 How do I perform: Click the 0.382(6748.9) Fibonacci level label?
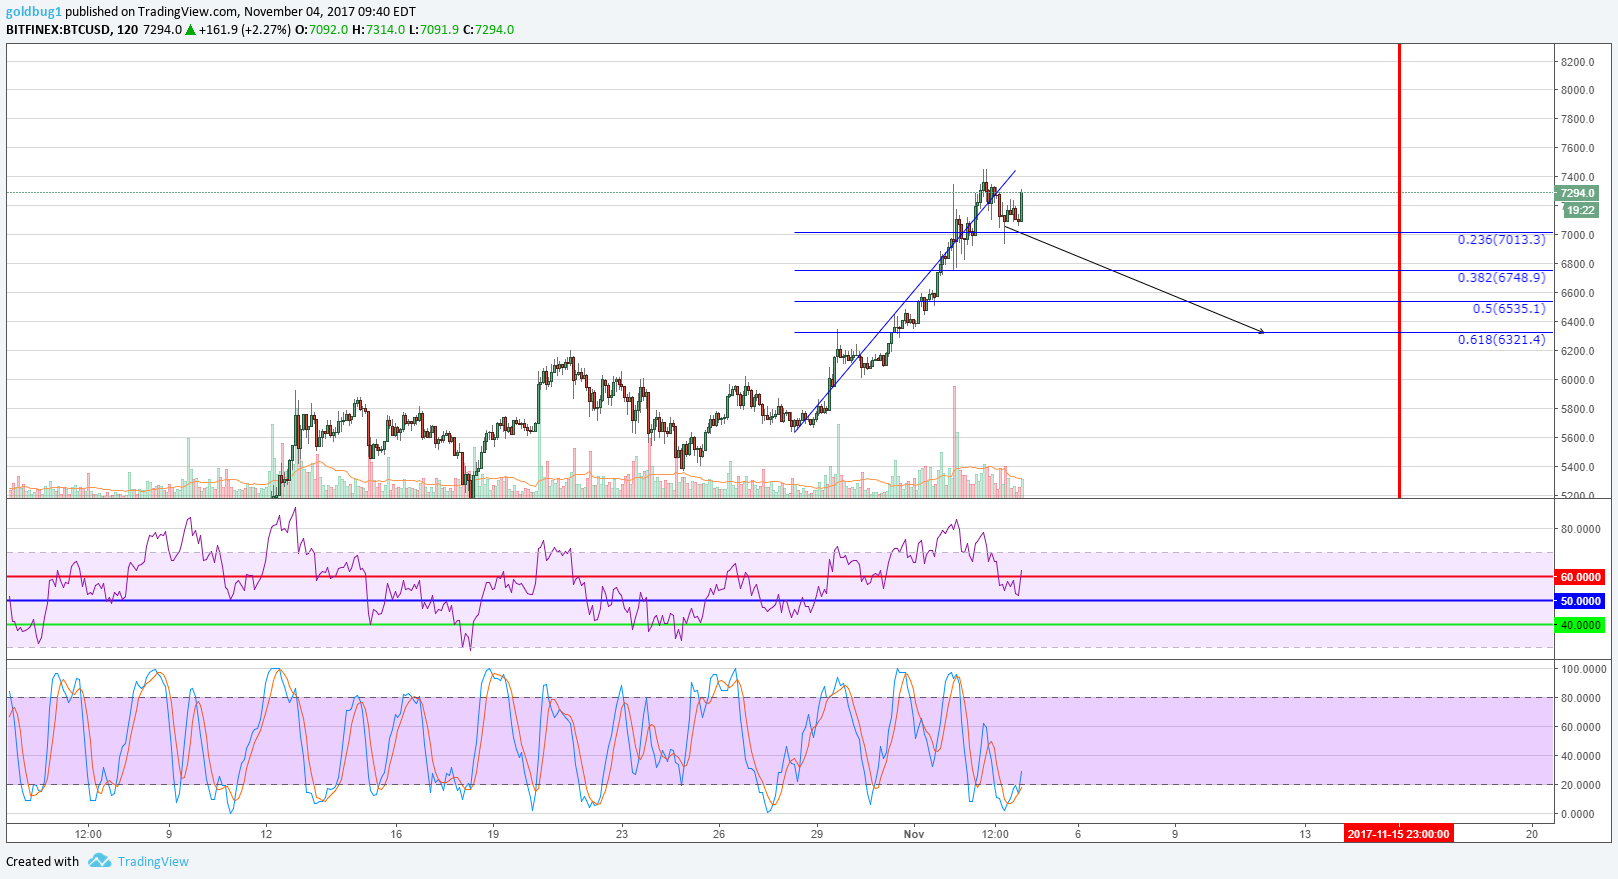point(1501,278)
